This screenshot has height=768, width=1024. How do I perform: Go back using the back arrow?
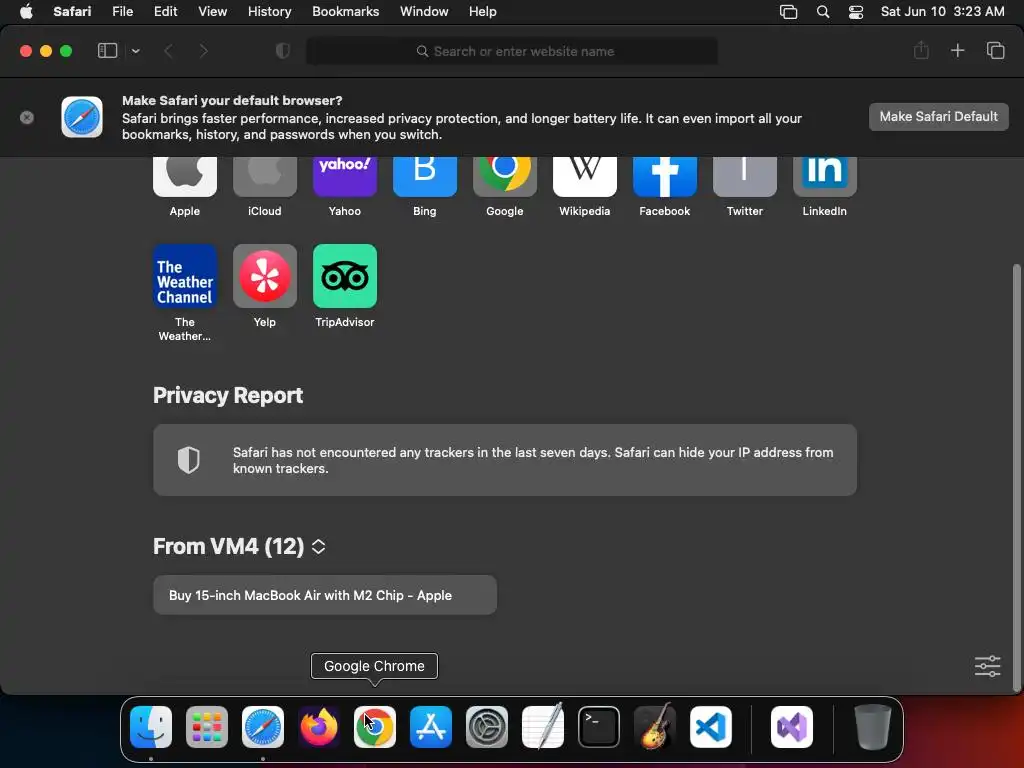[168, 51]
